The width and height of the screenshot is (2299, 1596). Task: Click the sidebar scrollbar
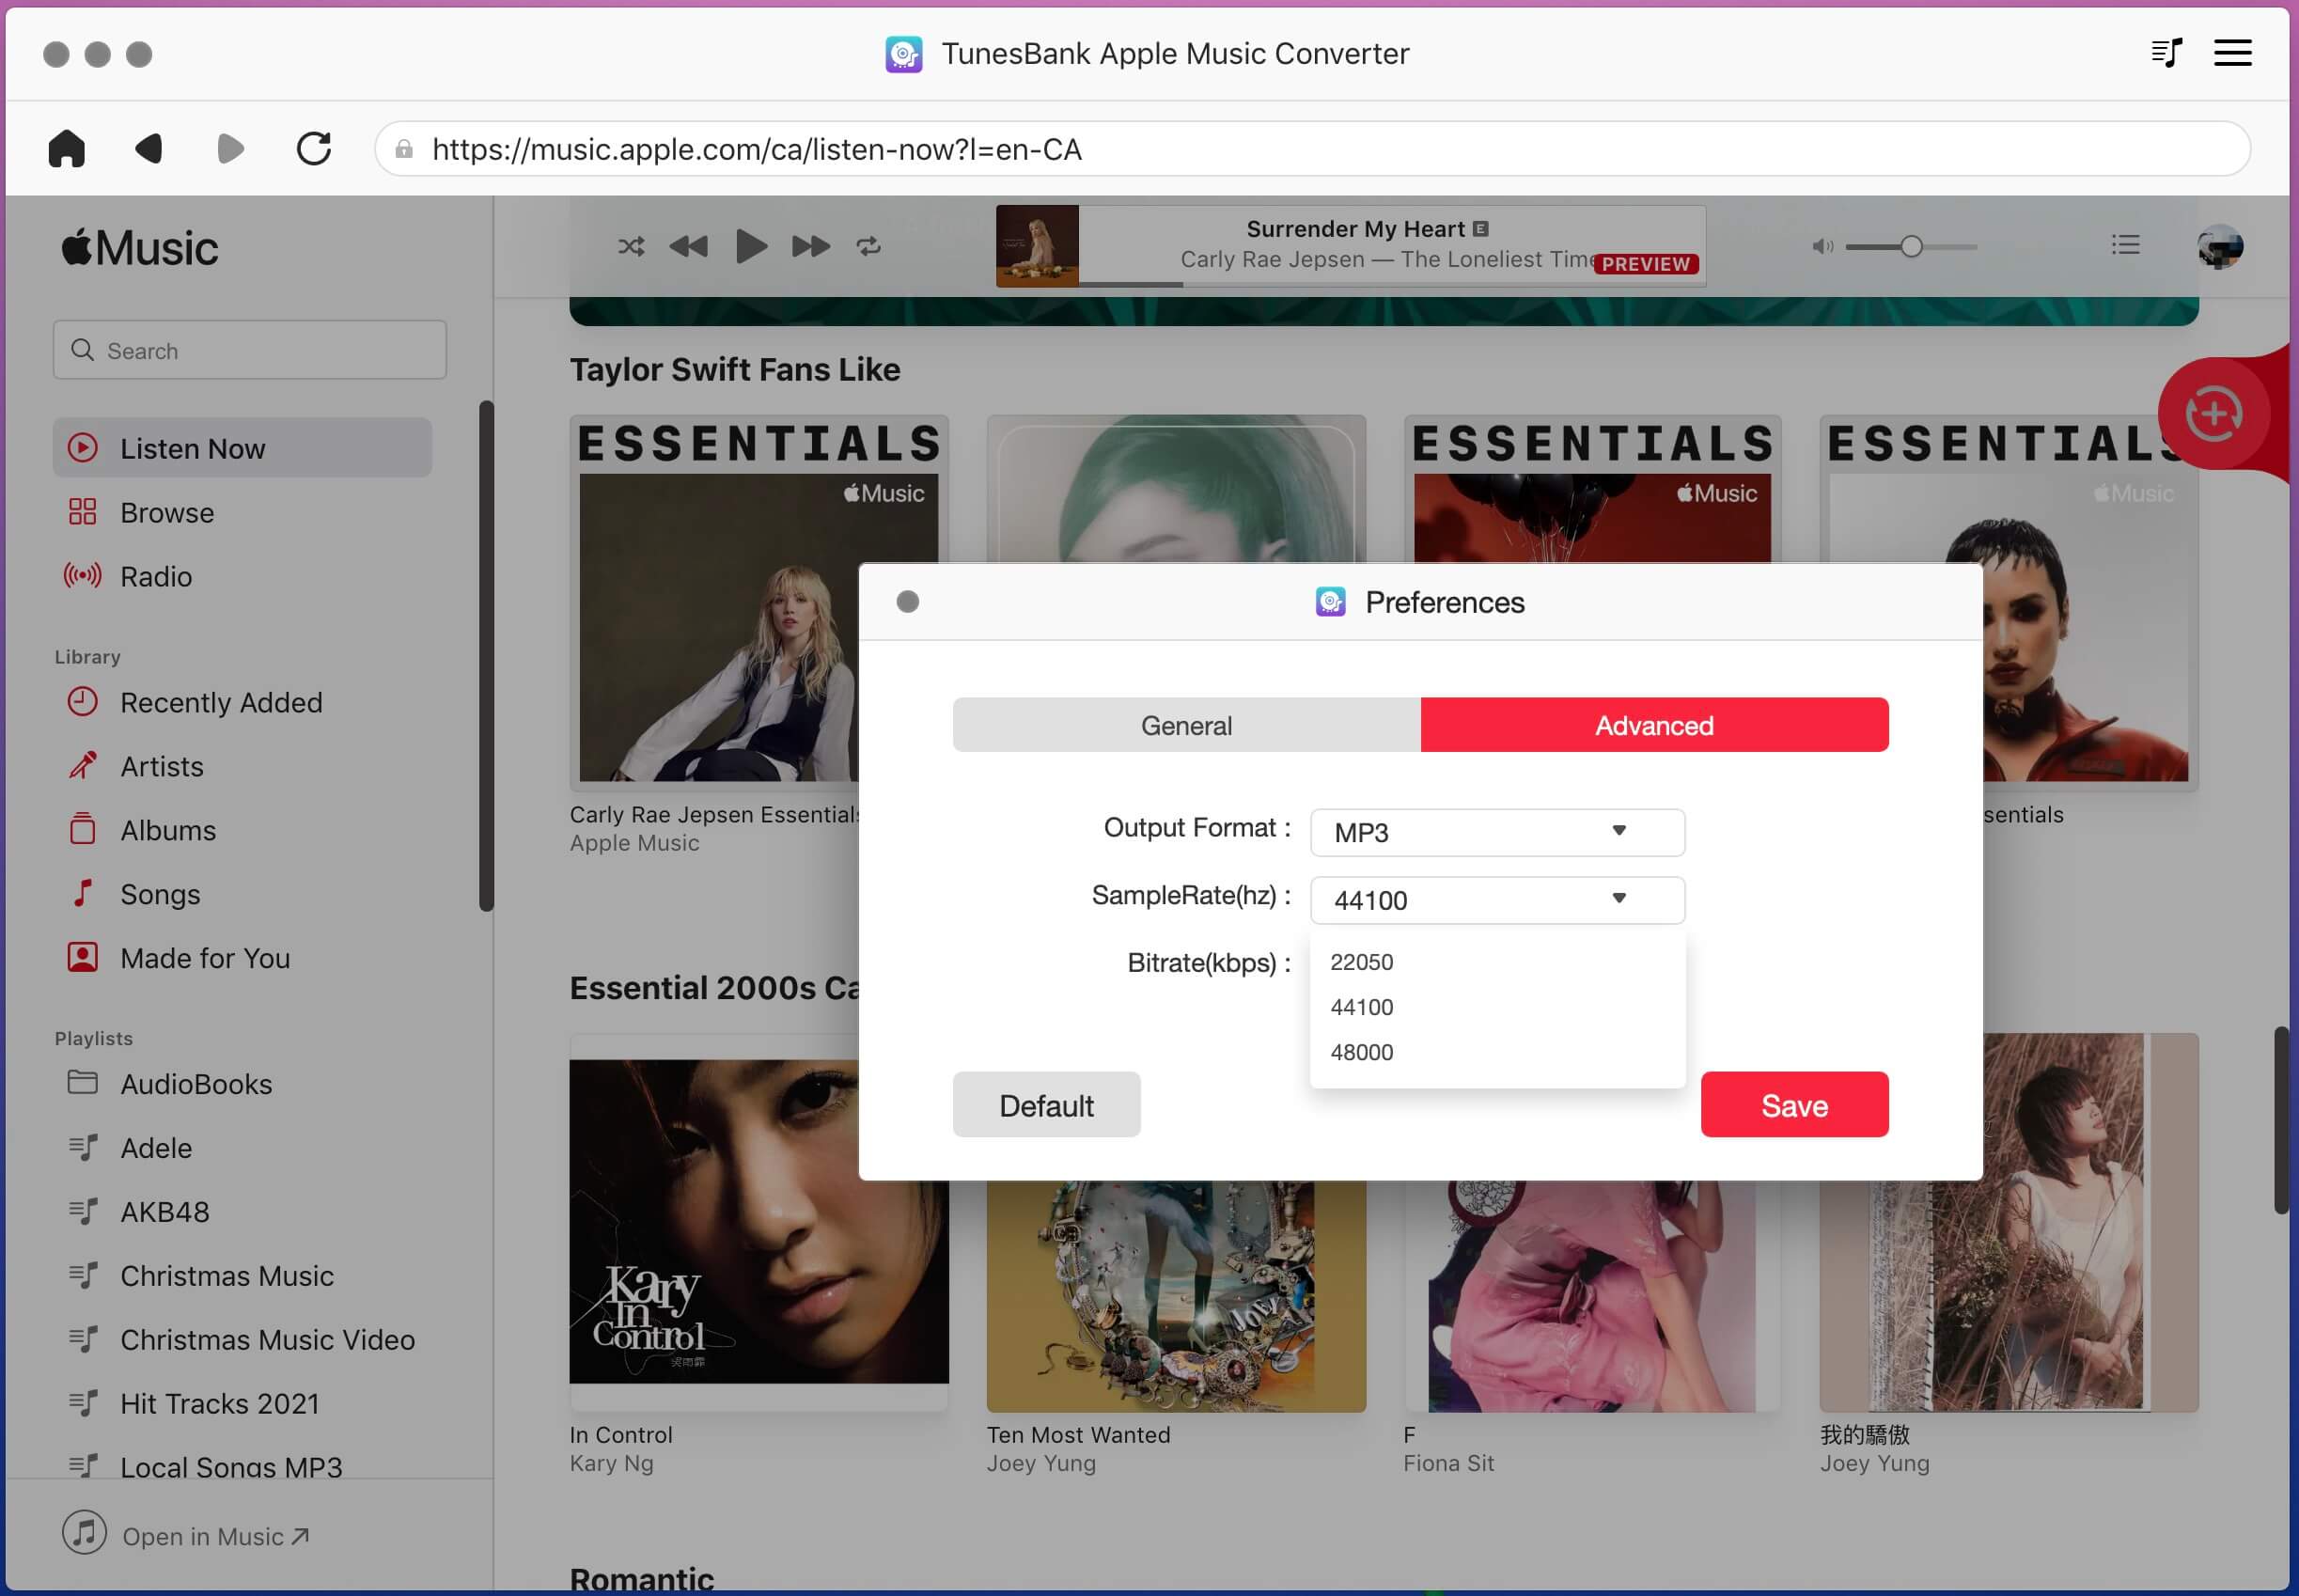[486, 656]
